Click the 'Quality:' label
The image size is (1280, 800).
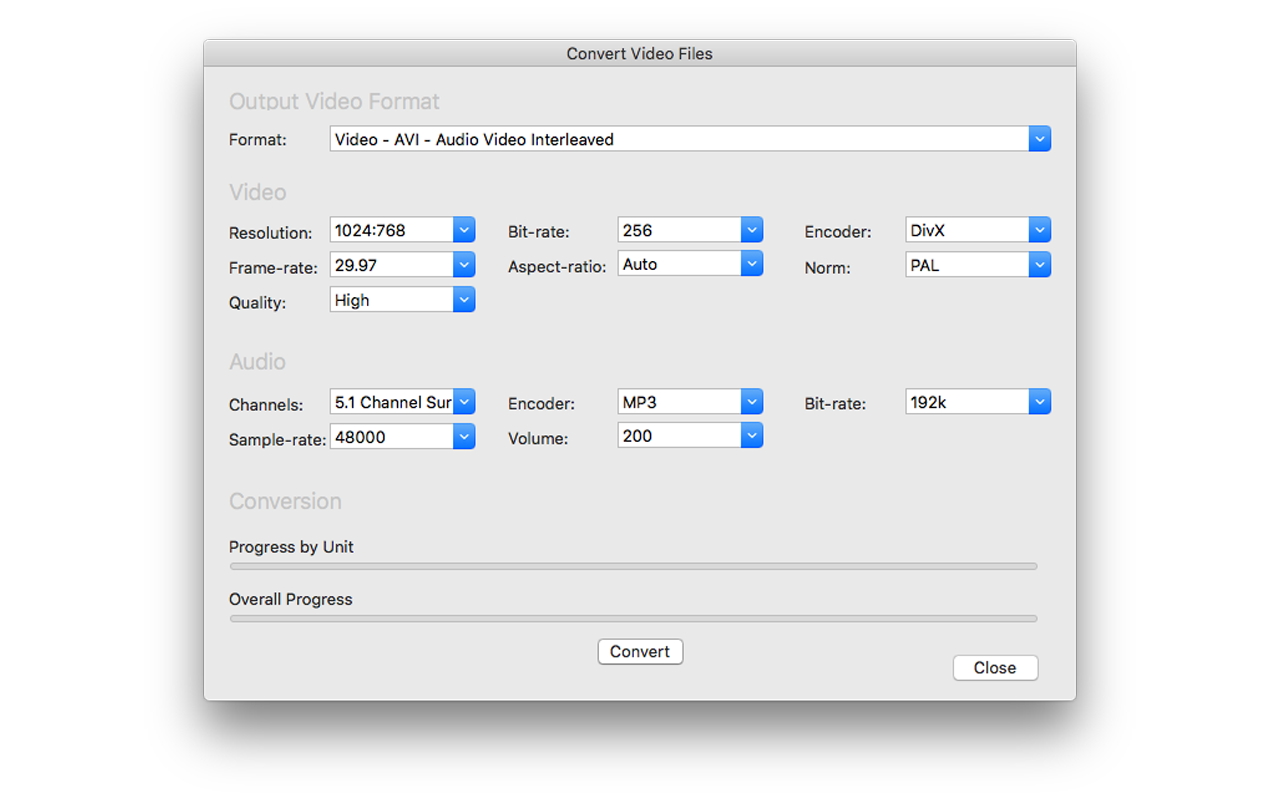coord(257,303)
